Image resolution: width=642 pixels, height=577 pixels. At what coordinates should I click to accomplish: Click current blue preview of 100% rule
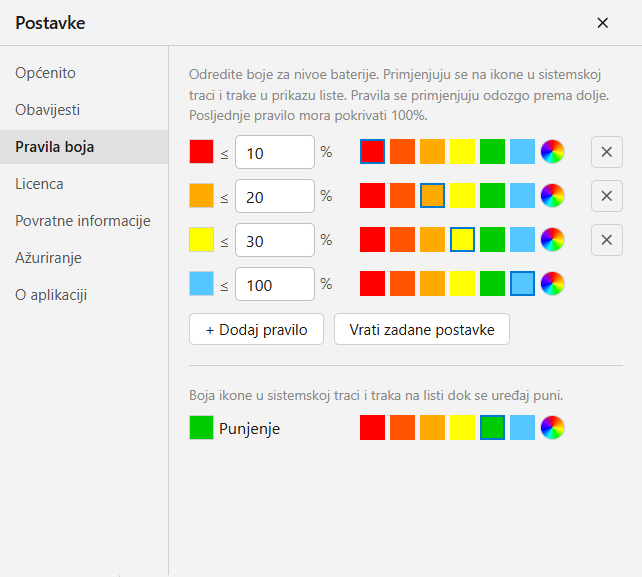(201, 283)
